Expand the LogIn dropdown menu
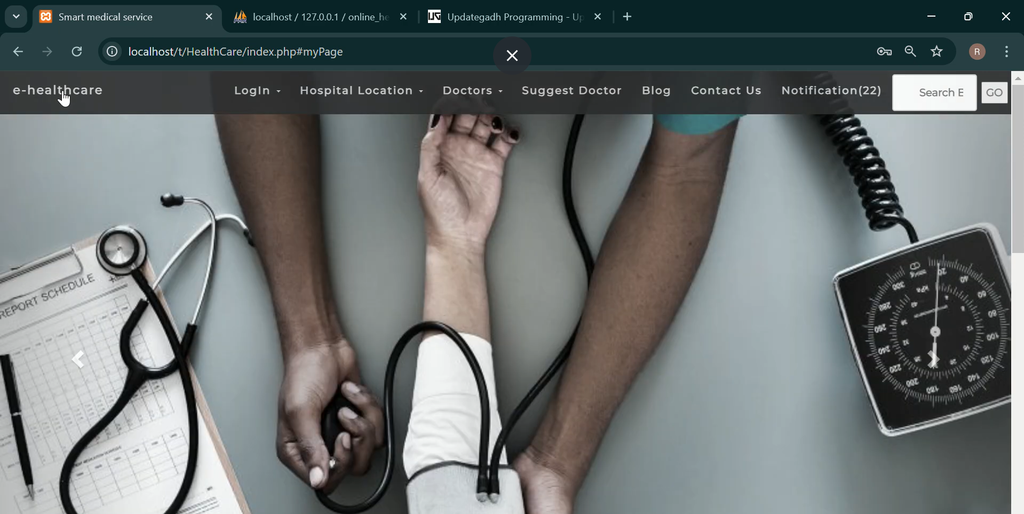This screenshot has height=514, width=1024. coord(257,91)
